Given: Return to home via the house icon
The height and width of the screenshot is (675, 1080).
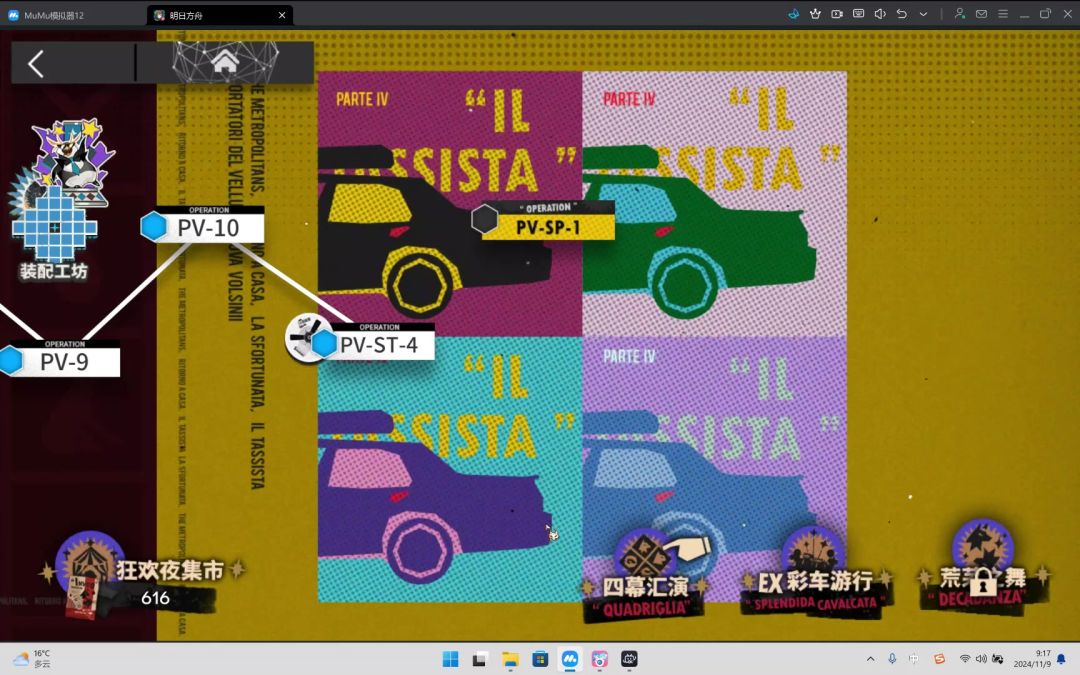Looking at the screenshot, I should [x=225, y=63].
